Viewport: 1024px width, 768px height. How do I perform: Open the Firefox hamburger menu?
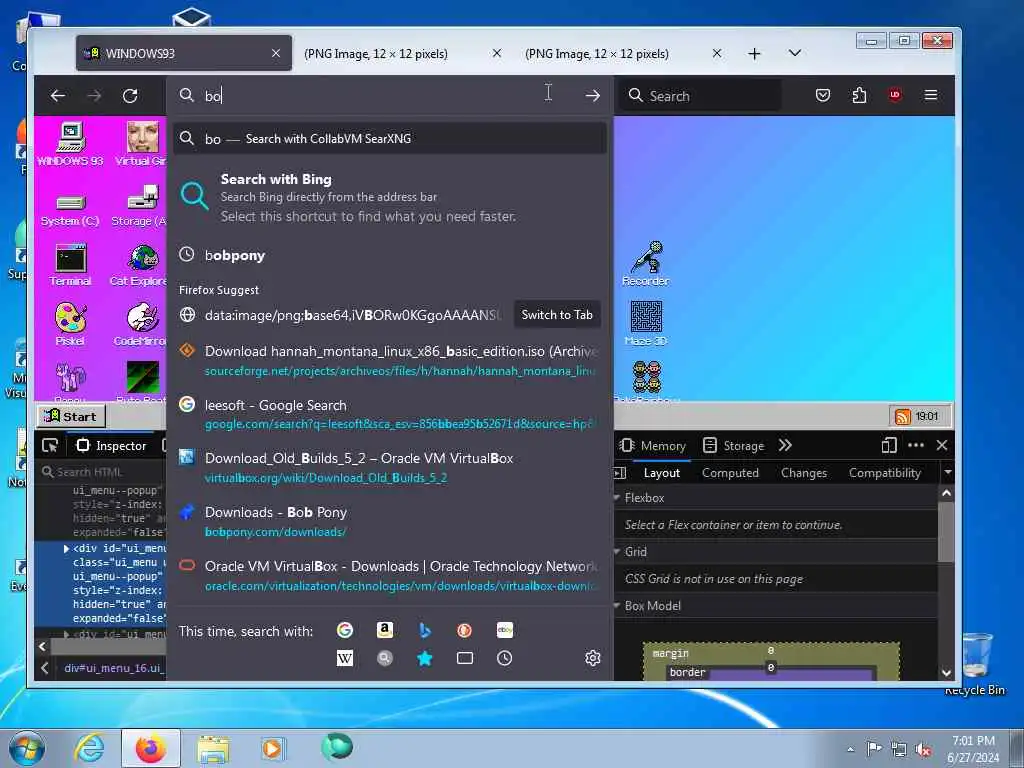click(x=931, y=95)
